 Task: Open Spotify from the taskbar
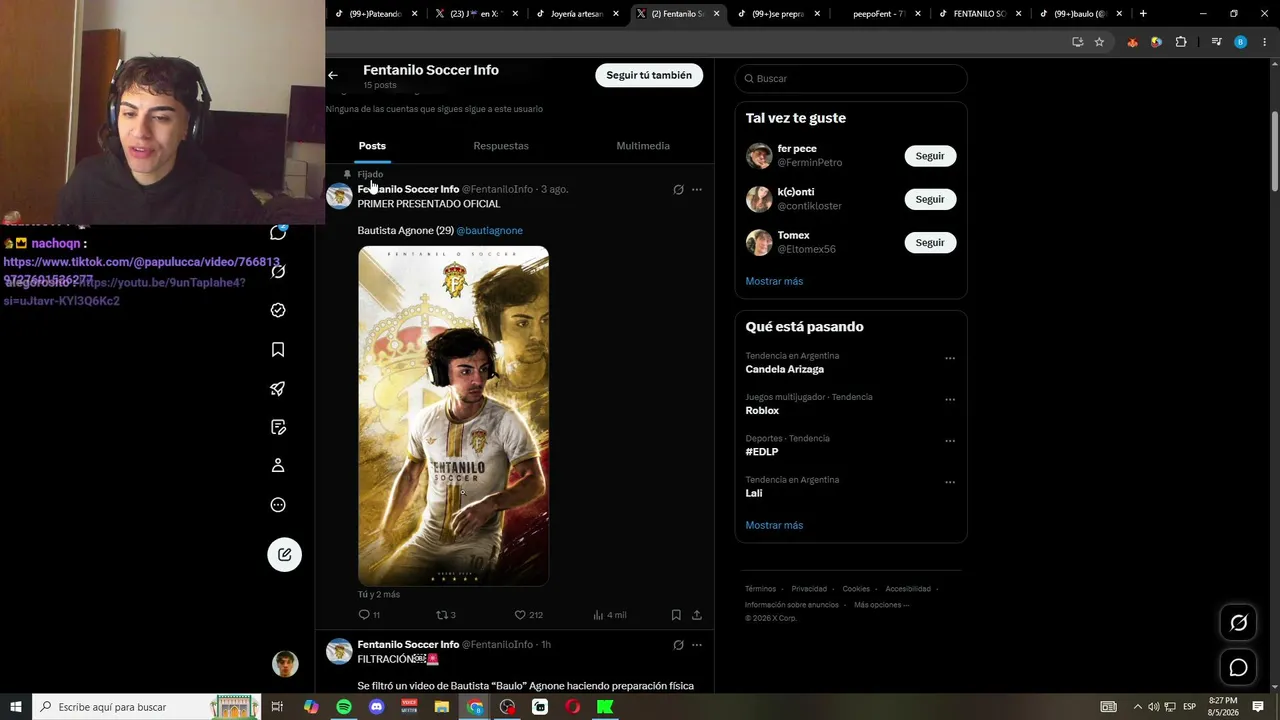[x=343, y=707]
